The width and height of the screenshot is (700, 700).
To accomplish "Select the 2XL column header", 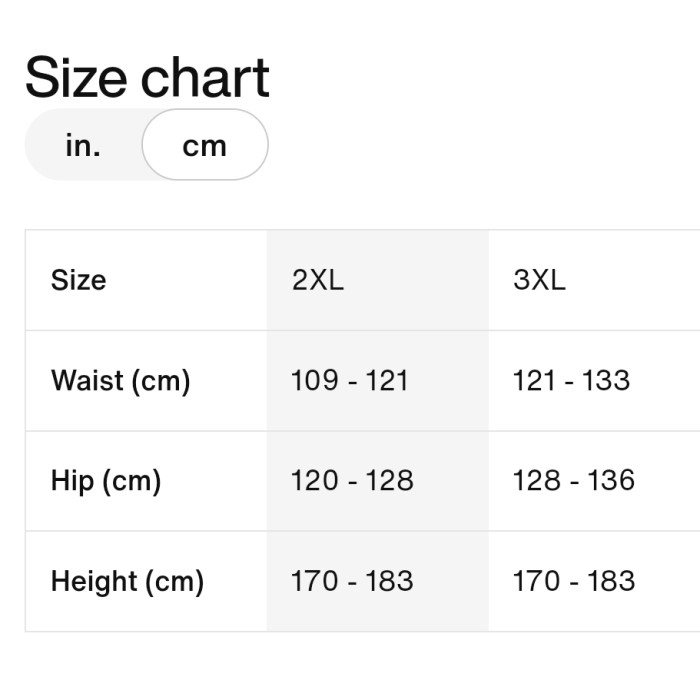I will coord(317,280).
